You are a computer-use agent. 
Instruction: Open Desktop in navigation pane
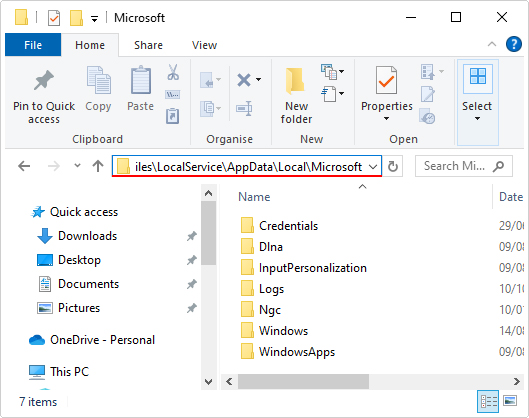pyautogui.click(x=79, y=260)
